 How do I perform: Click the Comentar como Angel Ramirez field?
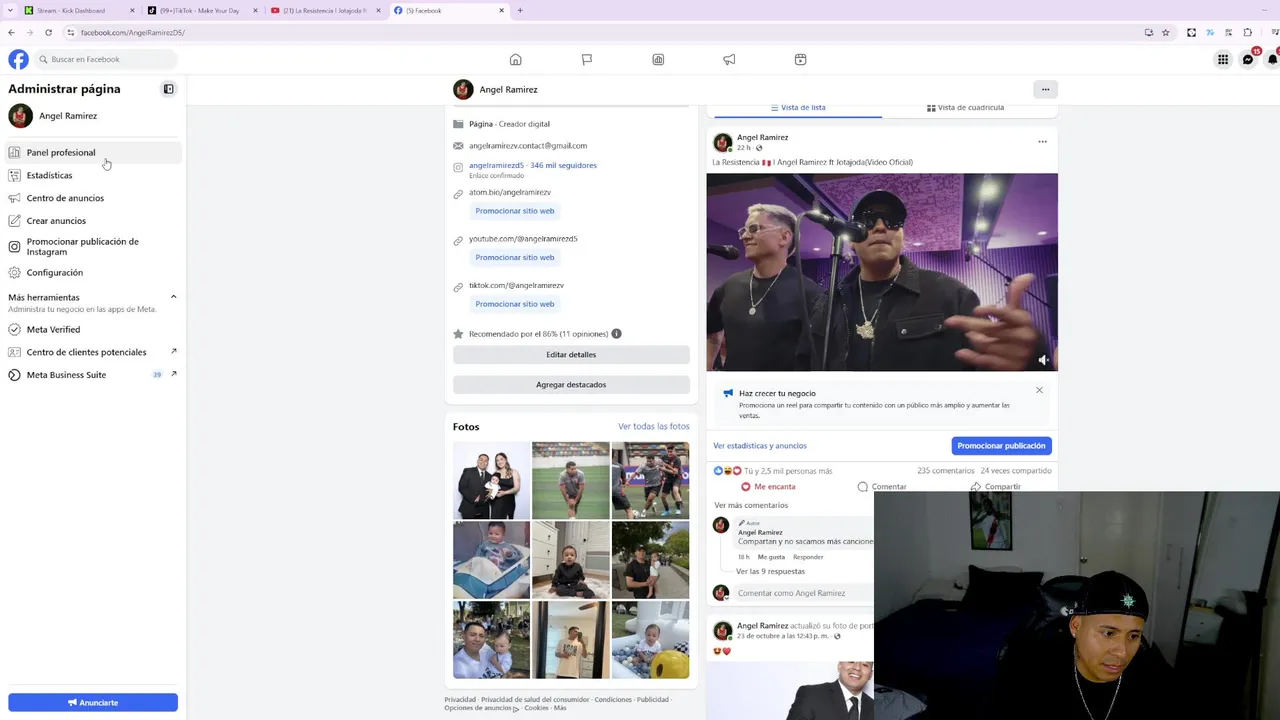coord(805,593)
